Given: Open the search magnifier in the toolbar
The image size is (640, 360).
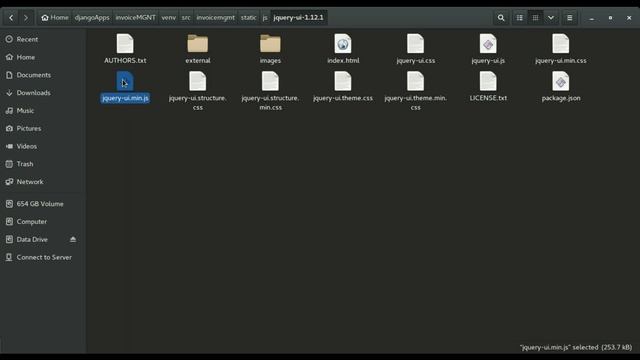Looking at the screenshot, I should (x=501, y=18).
